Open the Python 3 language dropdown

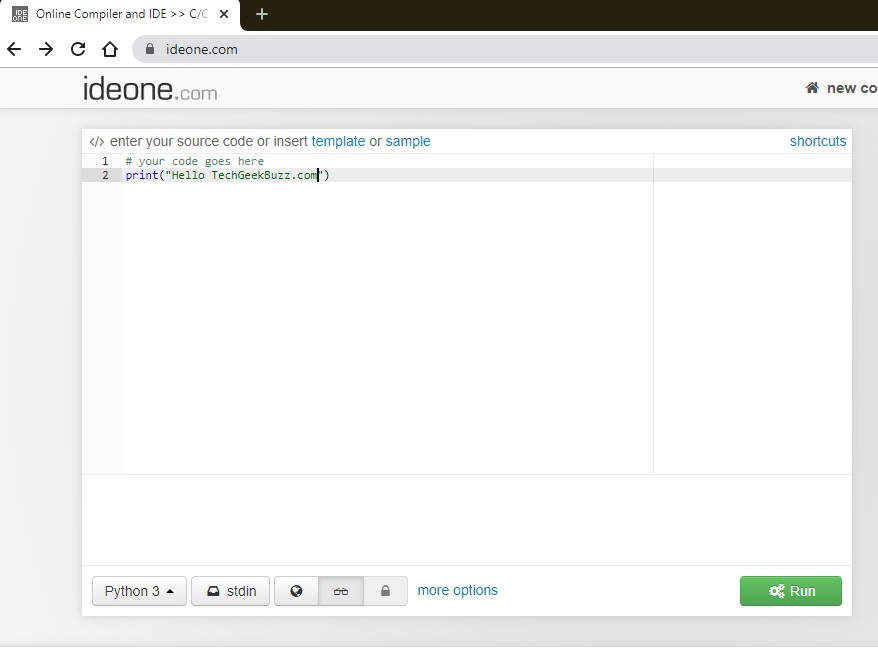click(139, 591)
